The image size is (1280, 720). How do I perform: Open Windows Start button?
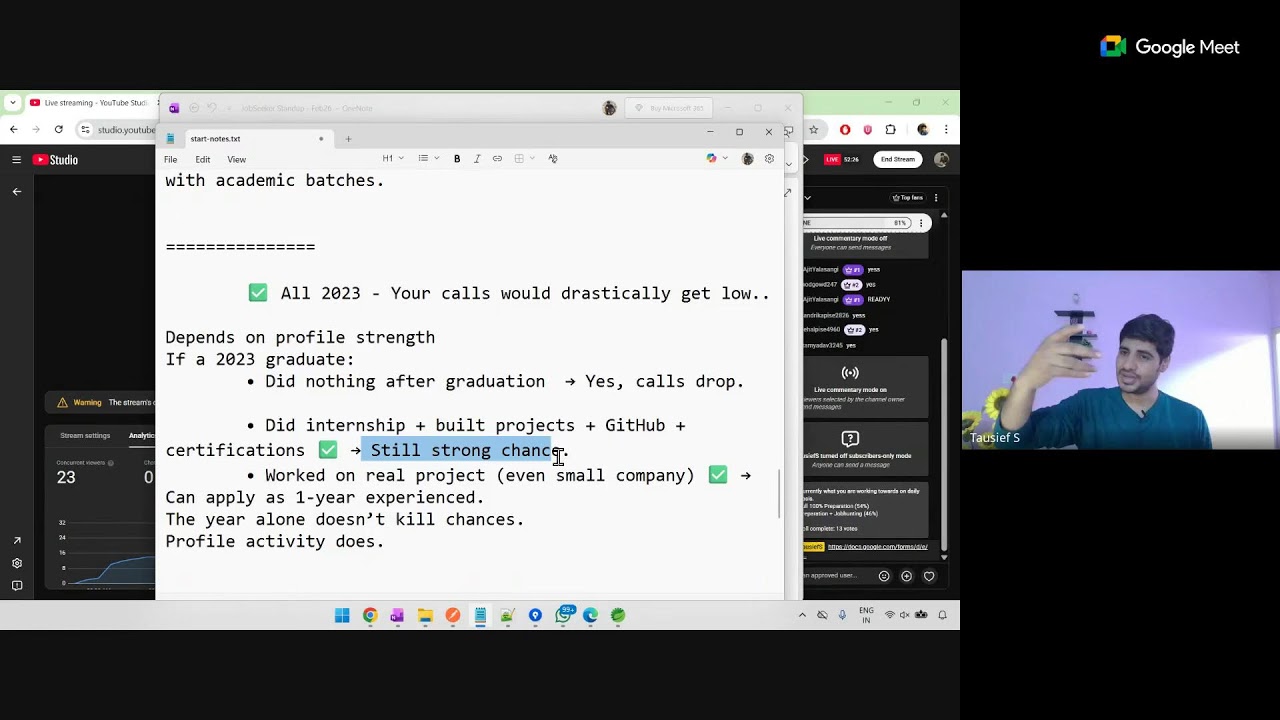(342, 615)
